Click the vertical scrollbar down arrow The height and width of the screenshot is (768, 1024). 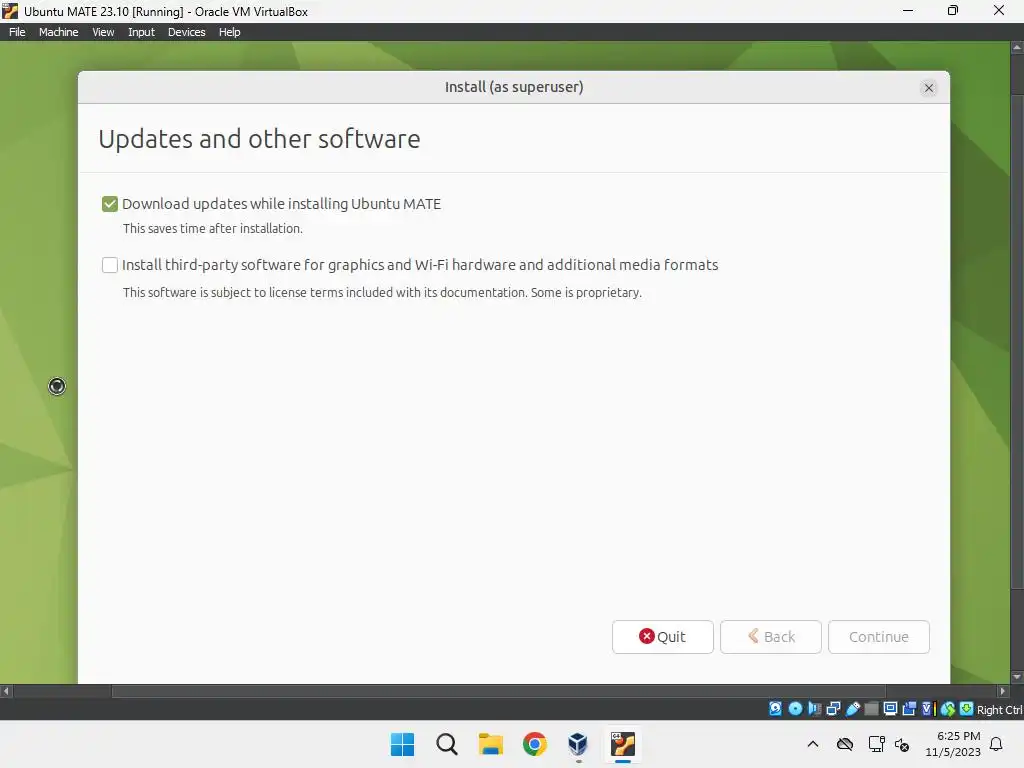tap(1017, 677)
